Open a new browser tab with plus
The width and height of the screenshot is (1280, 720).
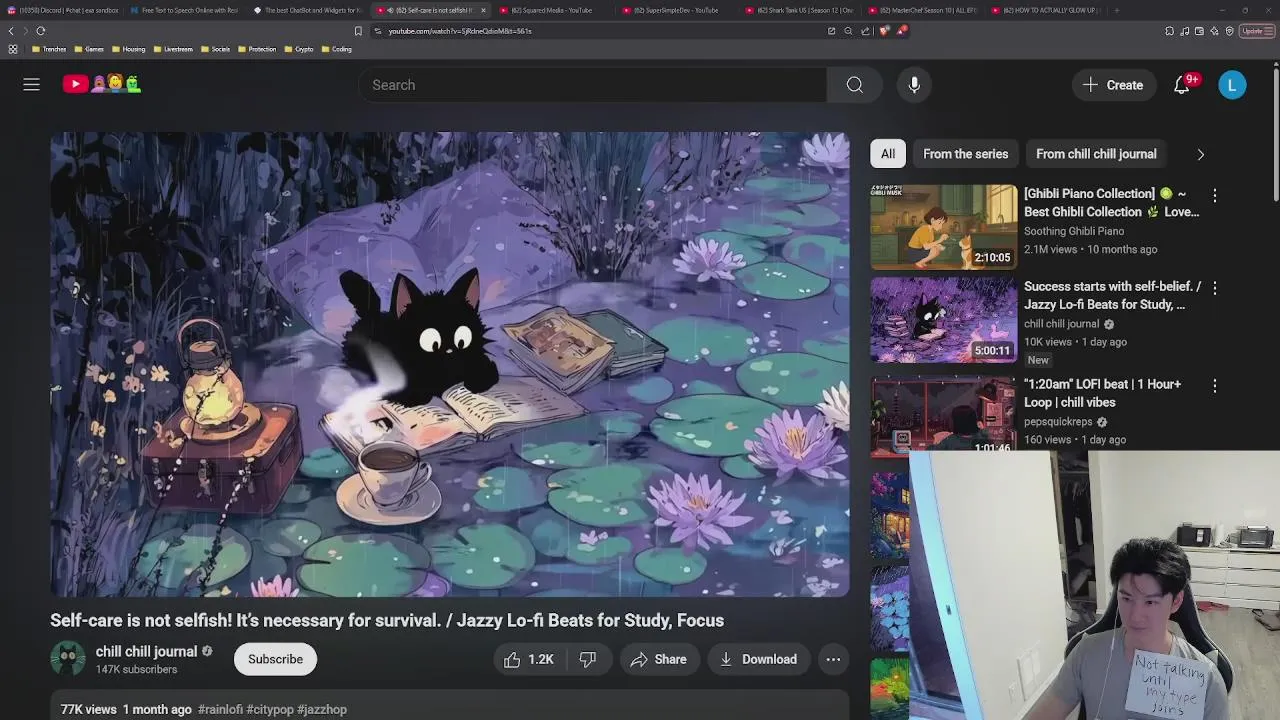coord(1116,10)
